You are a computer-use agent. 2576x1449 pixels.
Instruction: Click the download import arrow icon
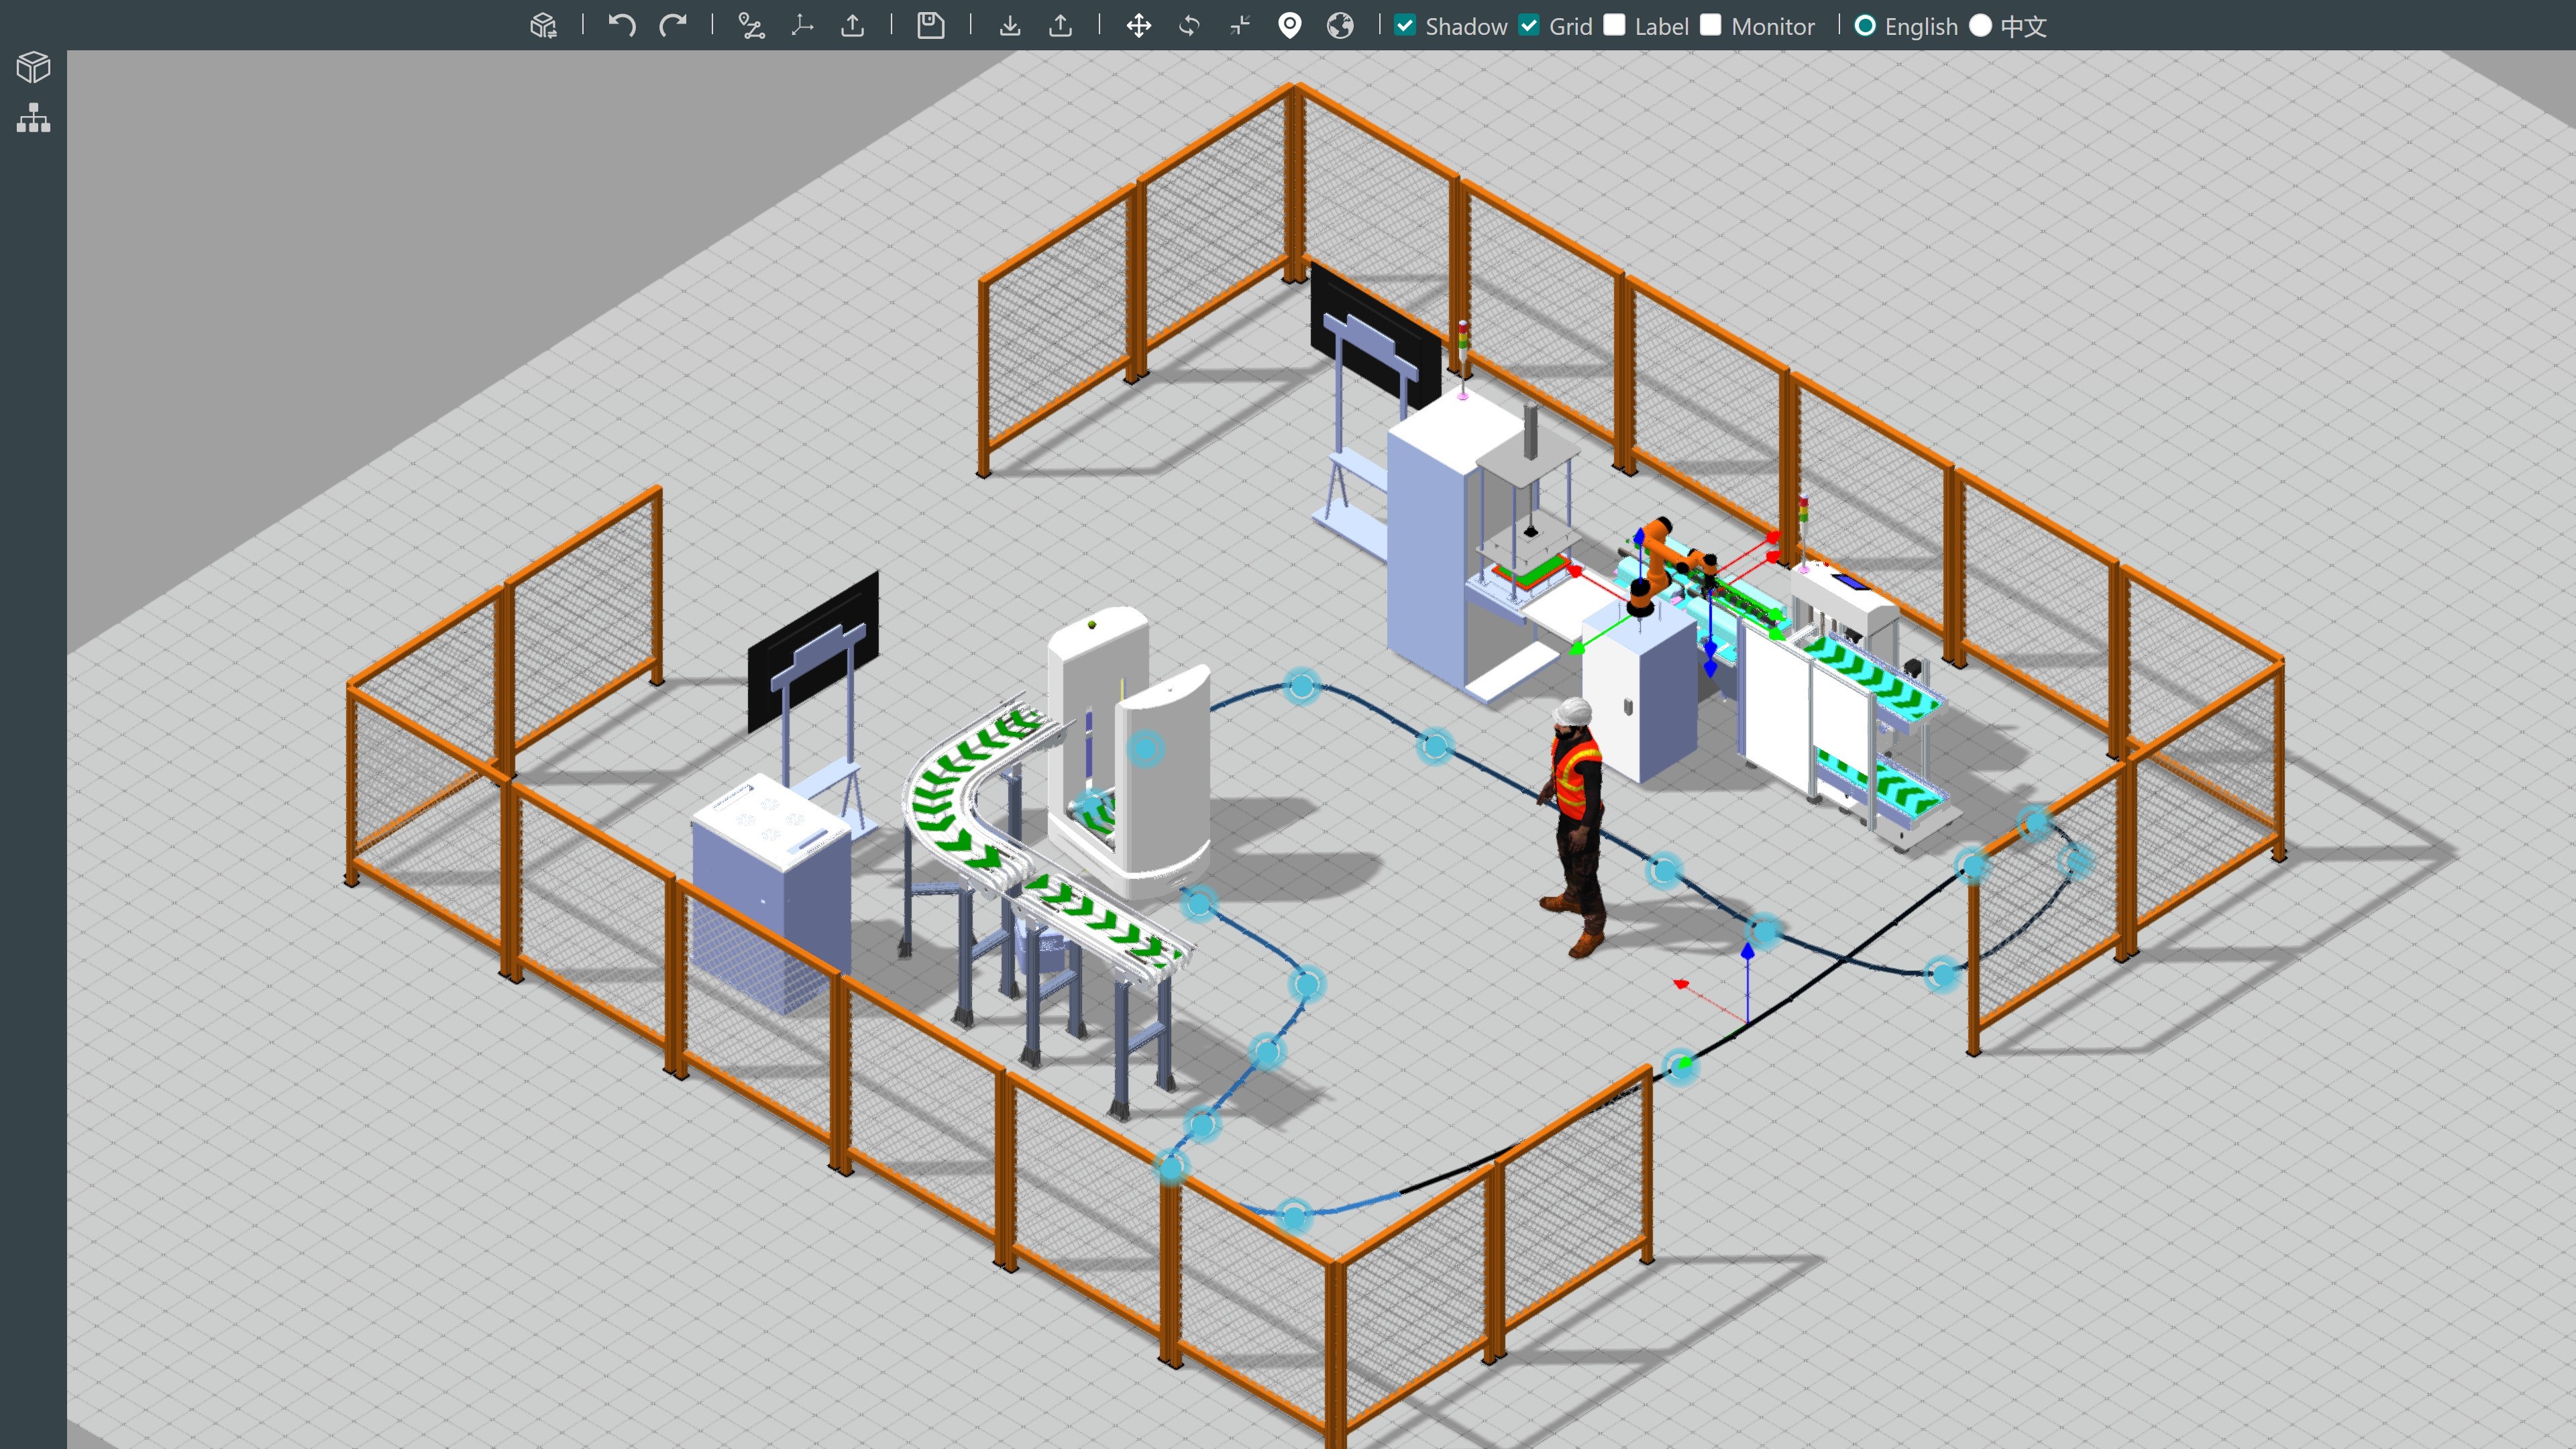(x=1010, y=26)
